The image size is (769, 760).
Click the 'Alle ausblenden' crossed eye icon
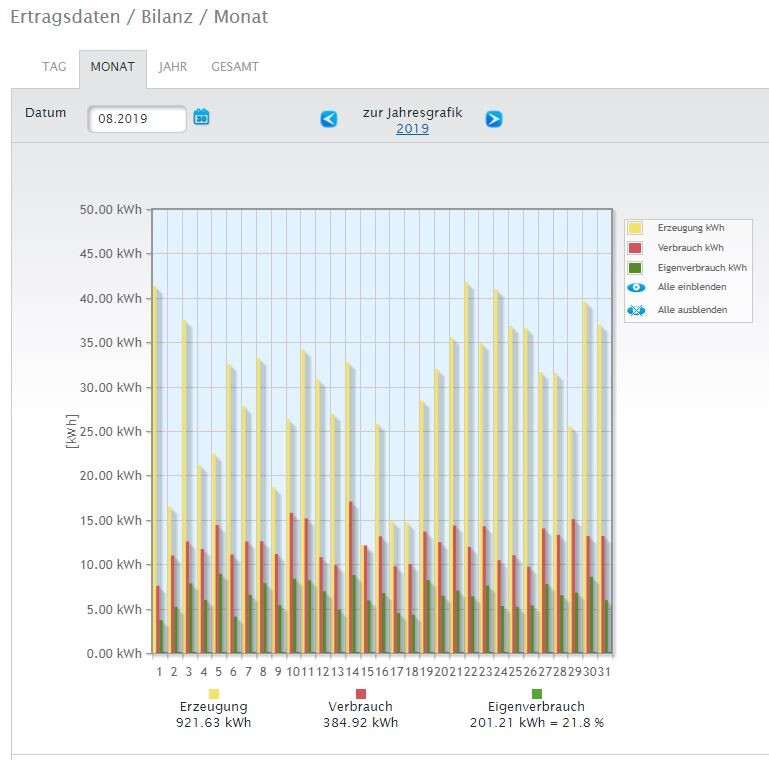(636, 310)
